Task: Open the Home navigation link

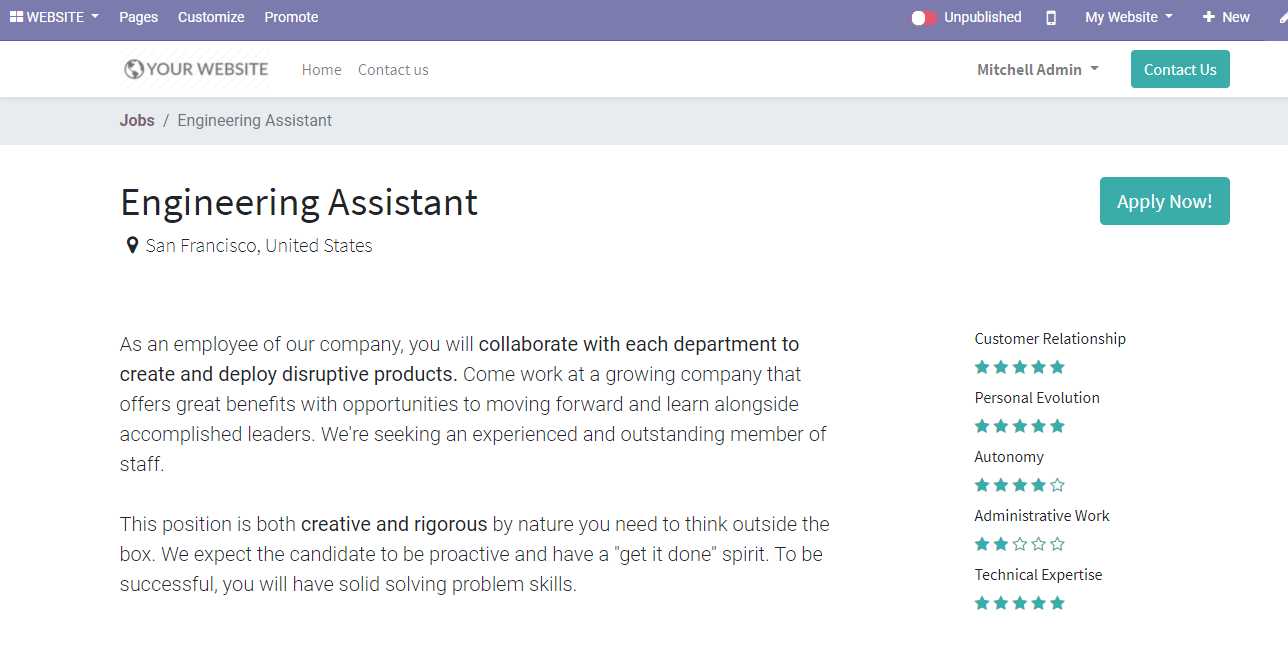Action: 321,69
